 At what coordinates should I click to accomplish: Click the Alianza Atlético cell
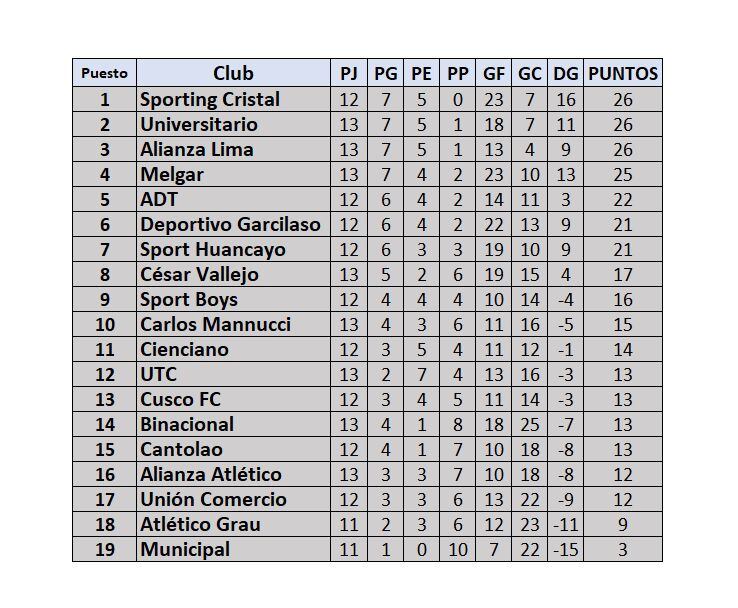[211, 474]
